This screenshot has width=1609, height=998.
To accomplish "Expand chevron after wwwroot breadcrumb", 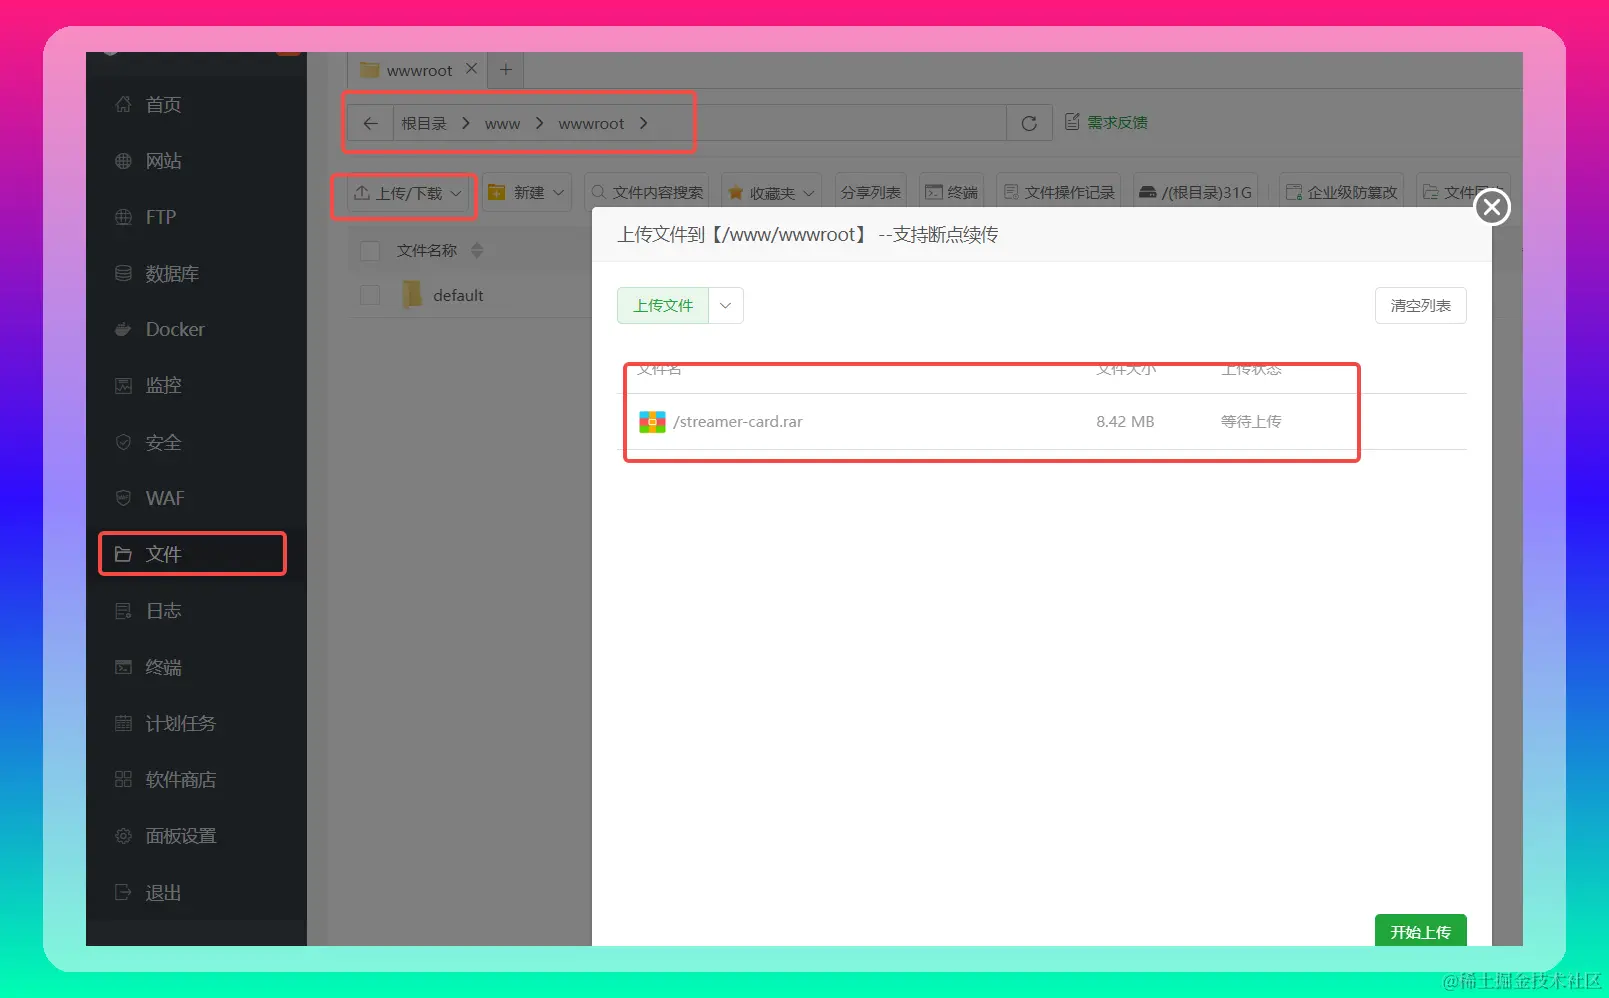I will pos(644,123).
